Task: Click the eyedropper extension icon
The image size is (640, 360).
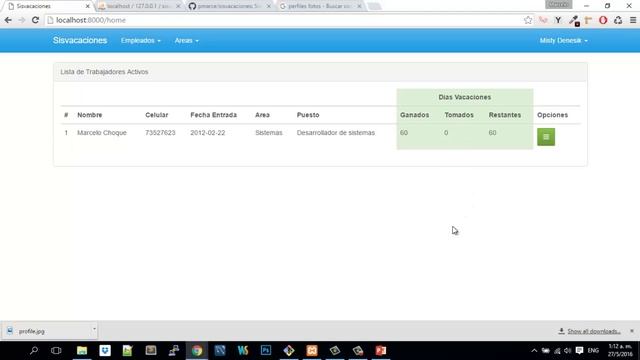Action: 573,20
